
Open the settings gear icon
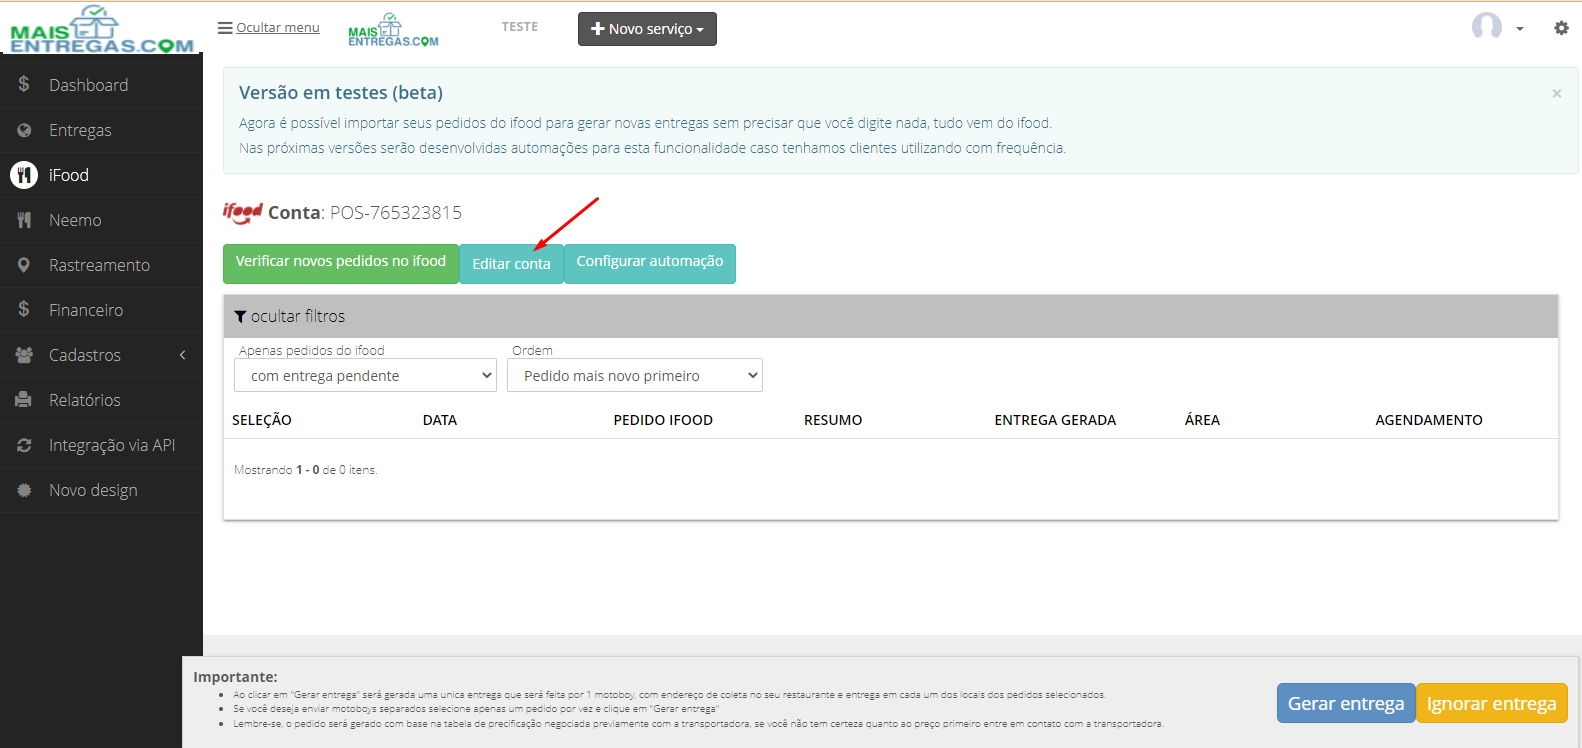1561,28
